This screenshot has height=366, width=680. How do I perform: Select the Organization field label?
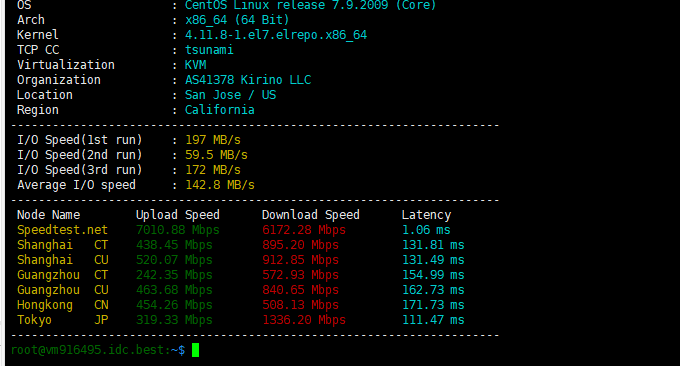[x=59, y=80]
